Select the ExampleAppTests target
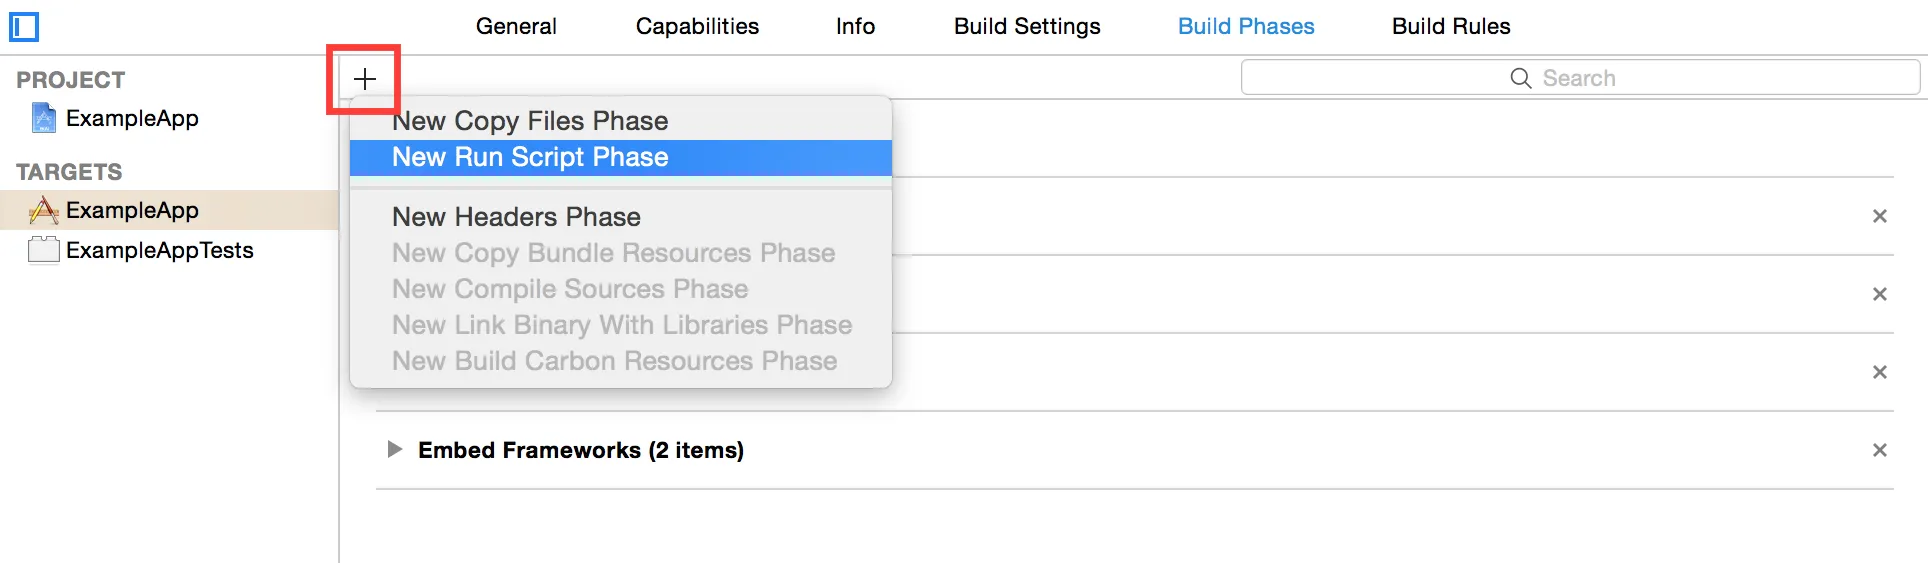 click(160, 250)
